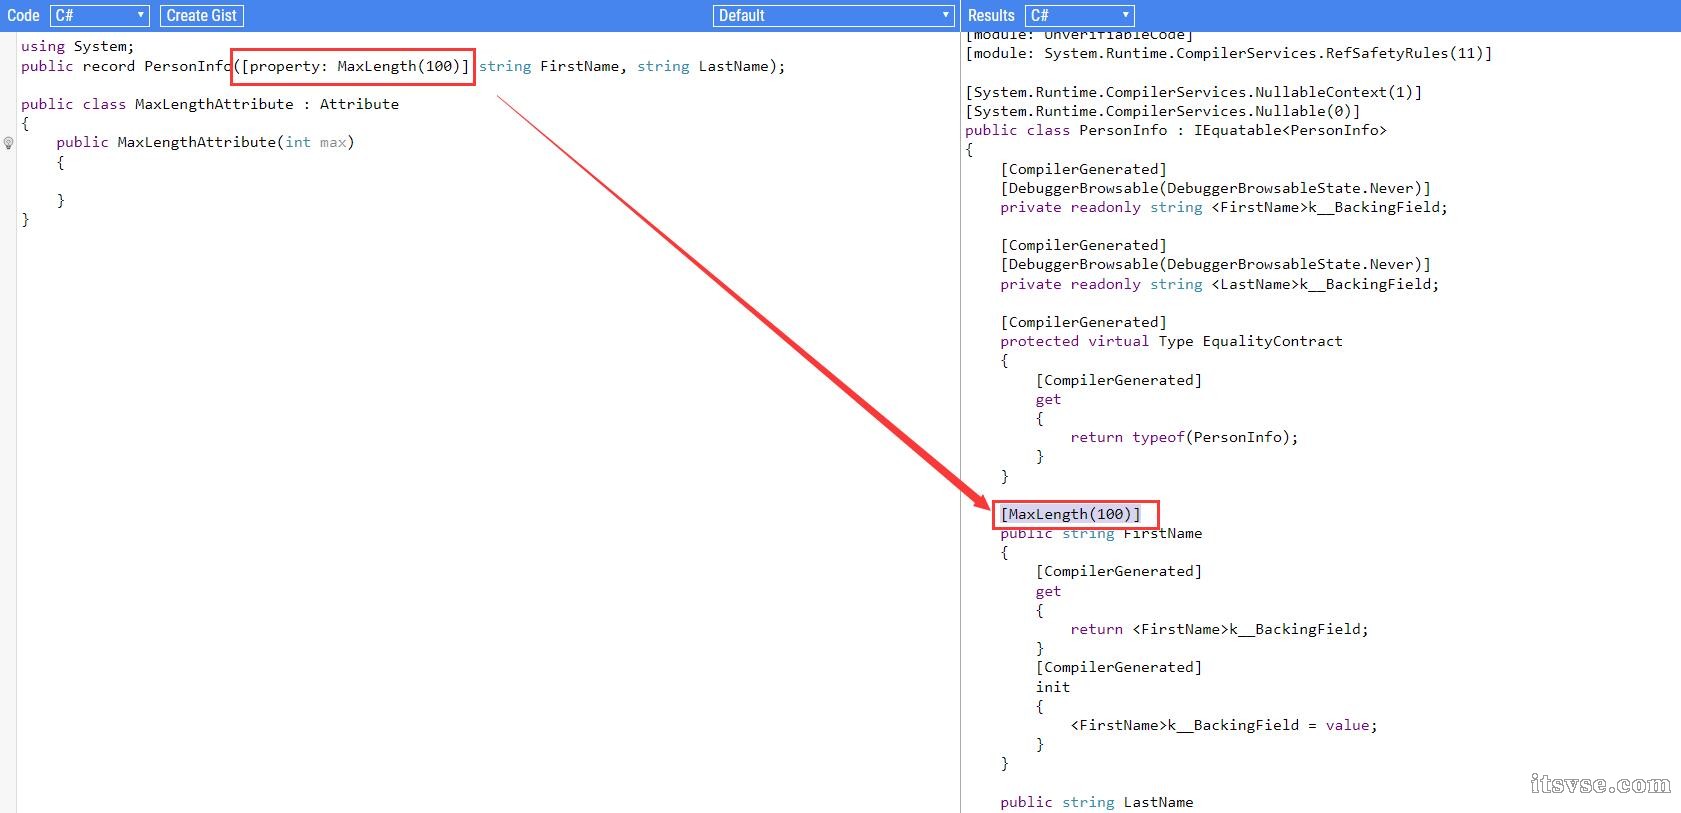Click 'public class PersonInfo : IEquatable<PersonInfo>' line
Image resolution: width=1681 pixels, height=813 pixels.
[1176, 130]
